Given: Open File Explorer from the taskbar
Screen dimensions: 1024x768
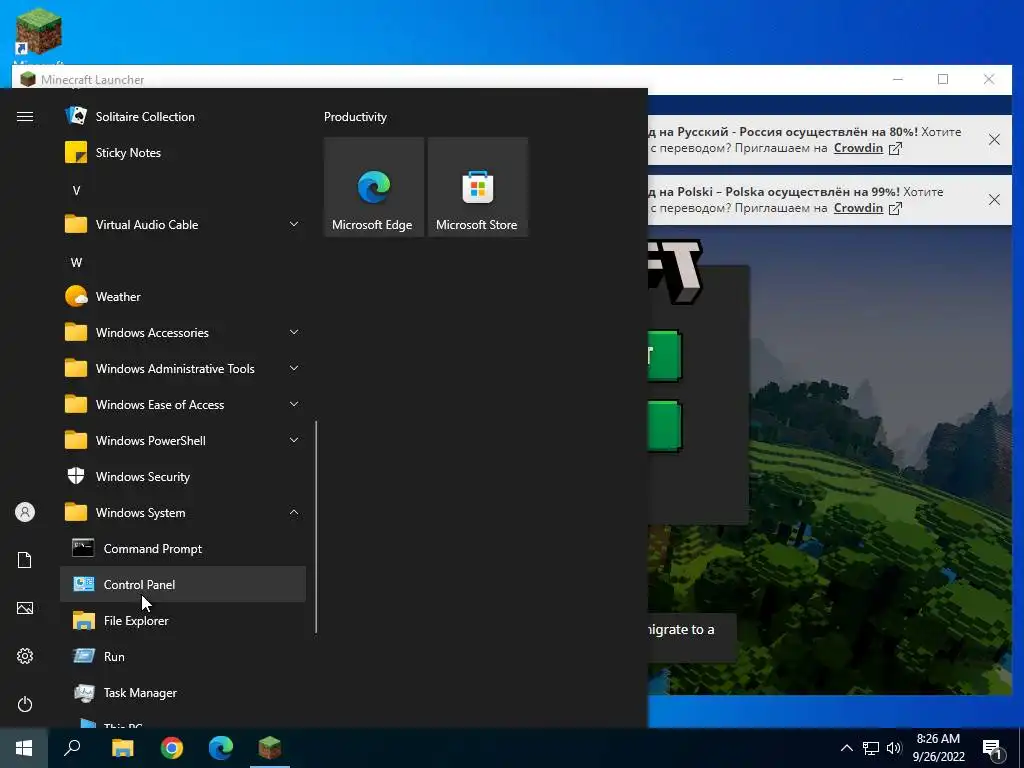Looking at the screenshot, I should point(122,748).
